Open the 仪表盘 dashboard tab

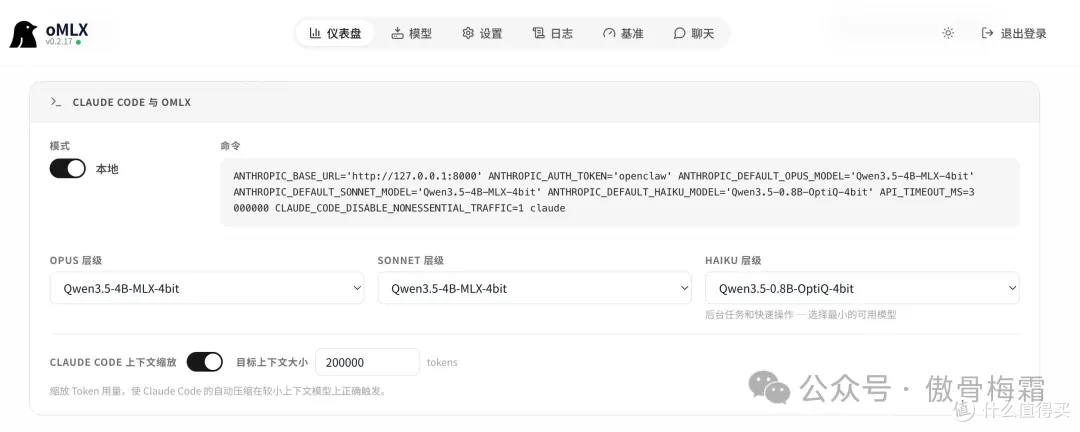335,33
